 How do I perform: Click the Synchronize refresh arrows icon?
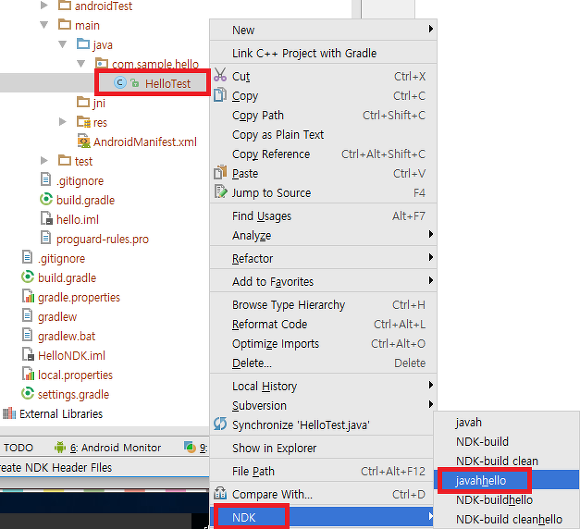pos(220,424)
